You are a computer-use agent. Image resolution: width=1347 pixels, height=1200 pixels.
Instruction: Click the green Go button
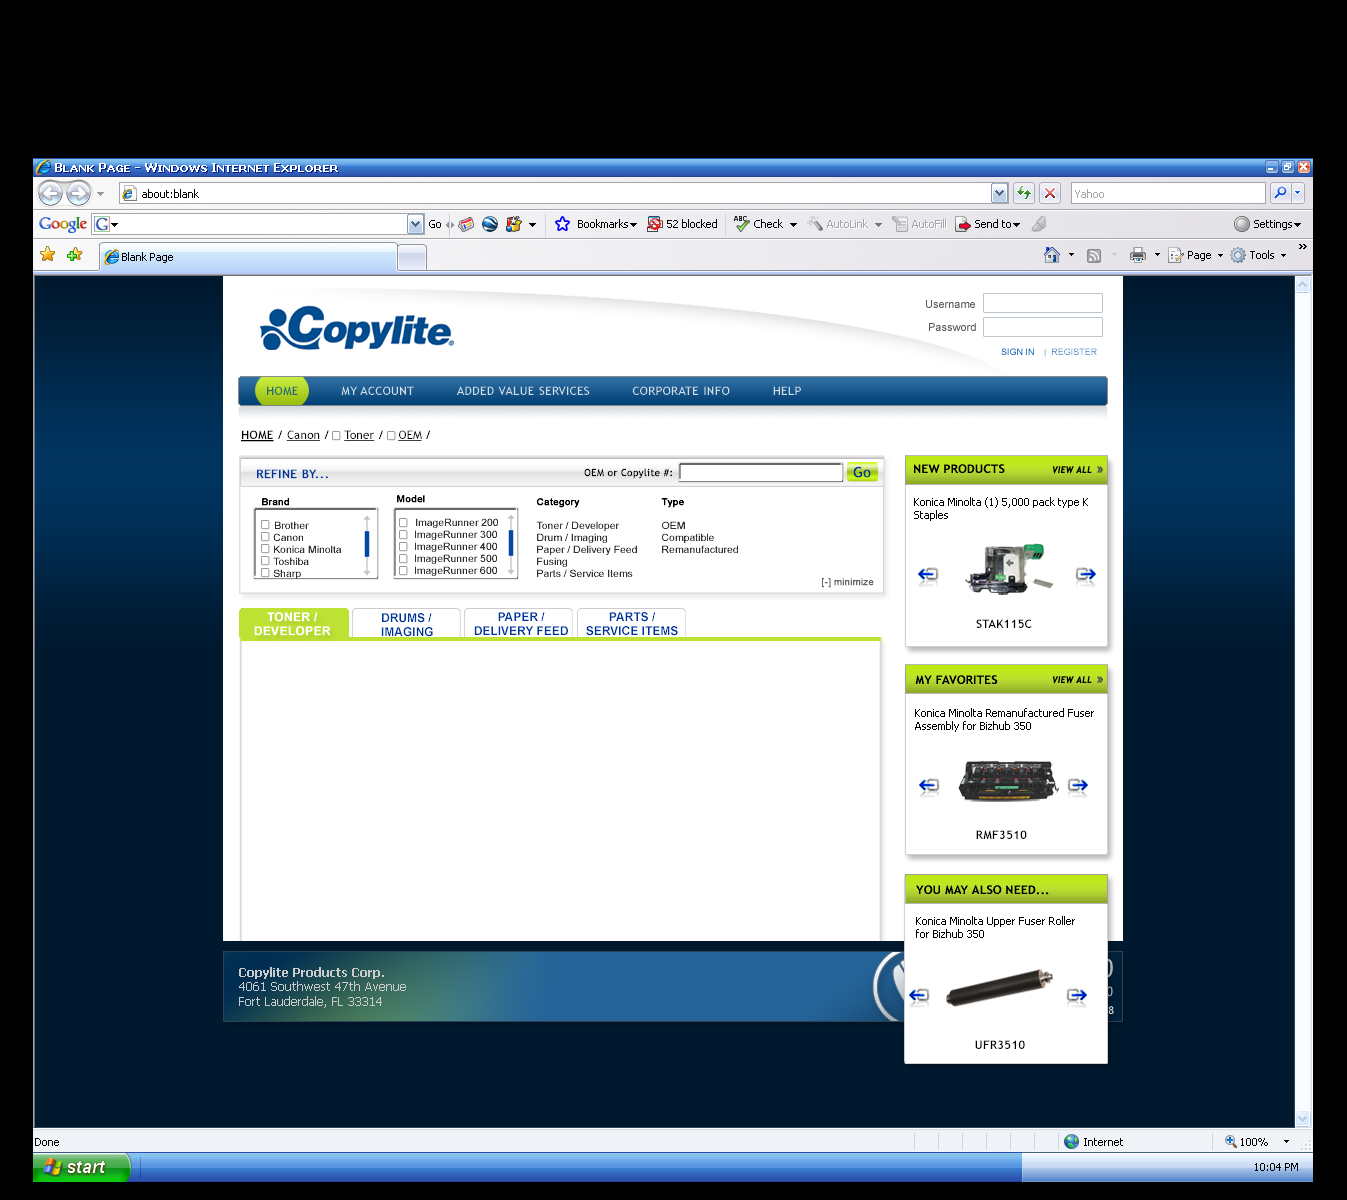click(x=862, y=472)
